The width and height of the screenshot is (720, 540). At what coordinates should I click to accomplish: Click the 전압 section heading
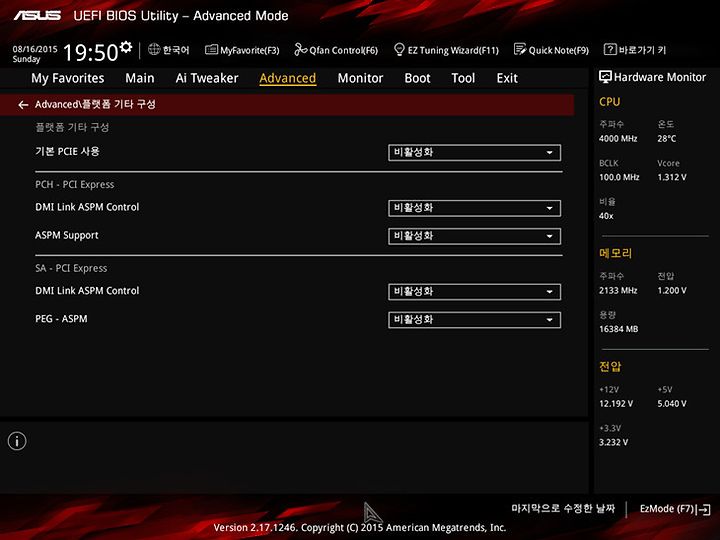click(x=610, y=366)
